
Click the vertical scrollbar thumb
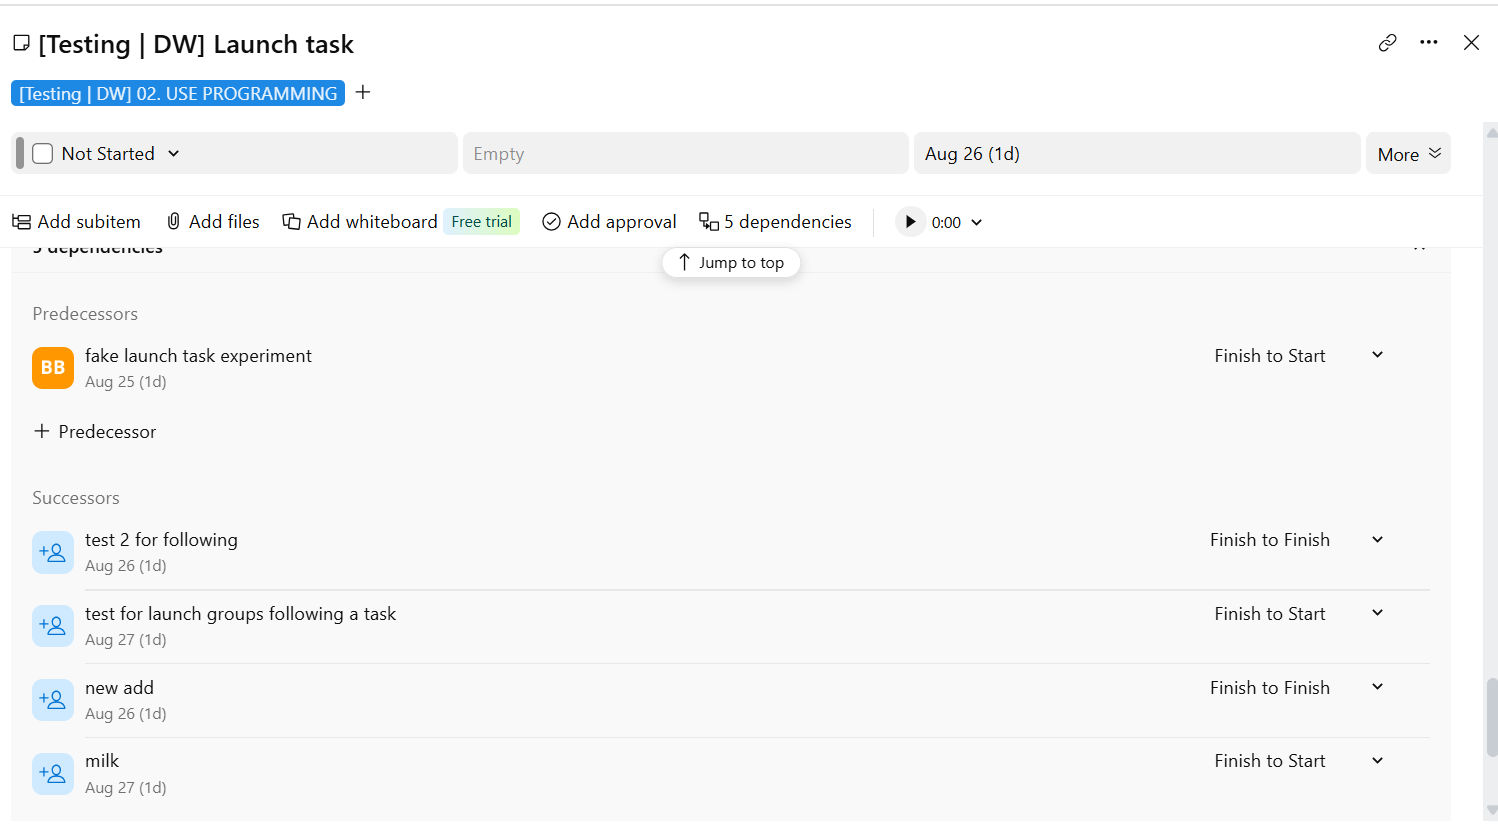tap(1492, 717)
